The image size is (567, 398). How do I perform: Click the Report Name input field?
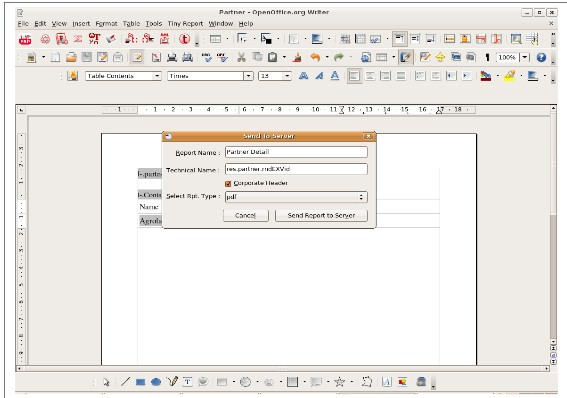pyautogui.click(x=296, y=152)
